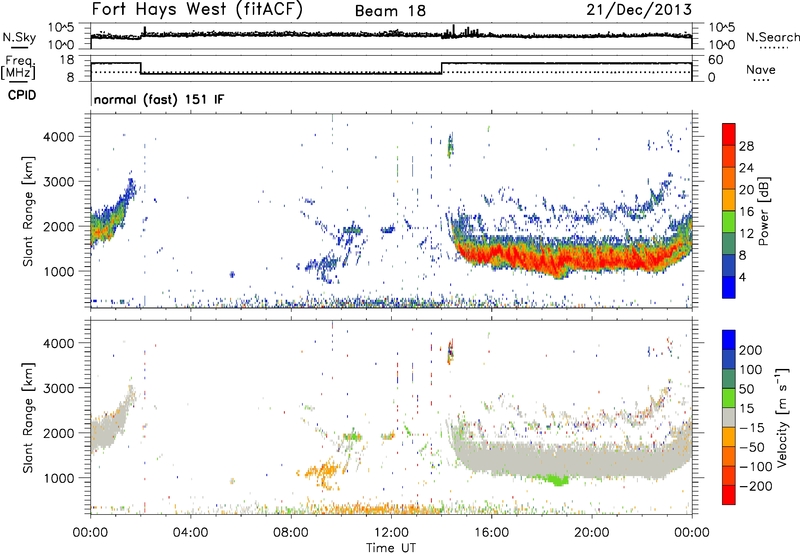800x554 pixels.
Task: Click the '3000' tick in the velocity panel
Action: (x=58, y=388)
